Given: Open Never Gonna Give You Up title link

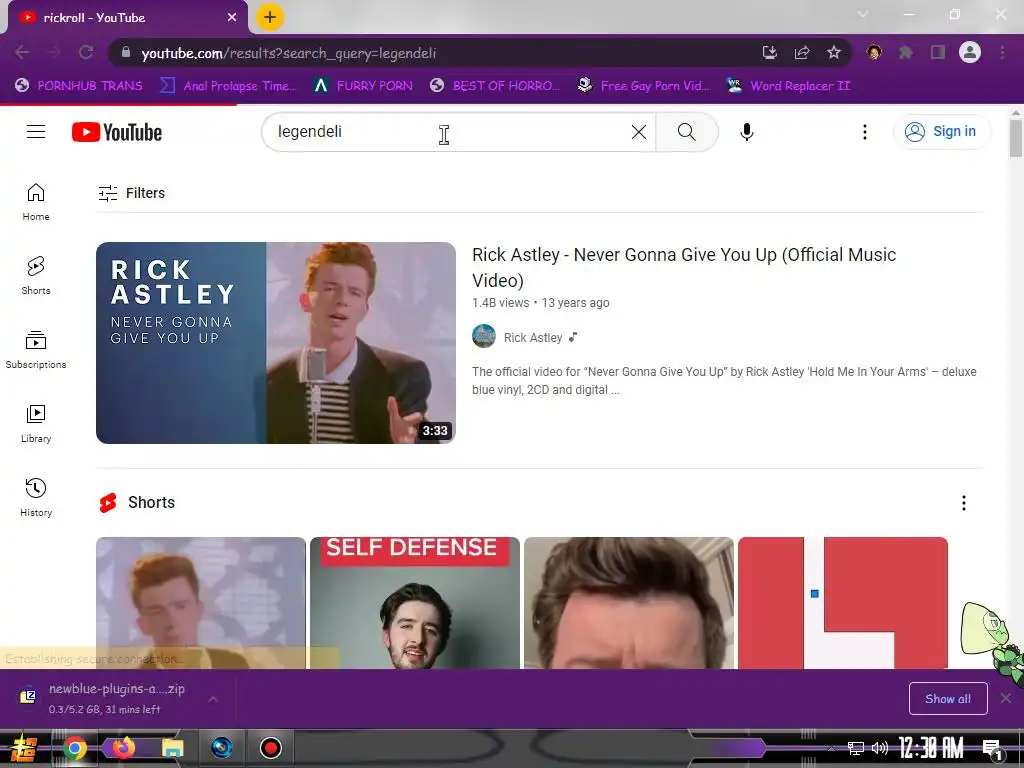Looking at the screenshot, I should (x=684, y=267).
